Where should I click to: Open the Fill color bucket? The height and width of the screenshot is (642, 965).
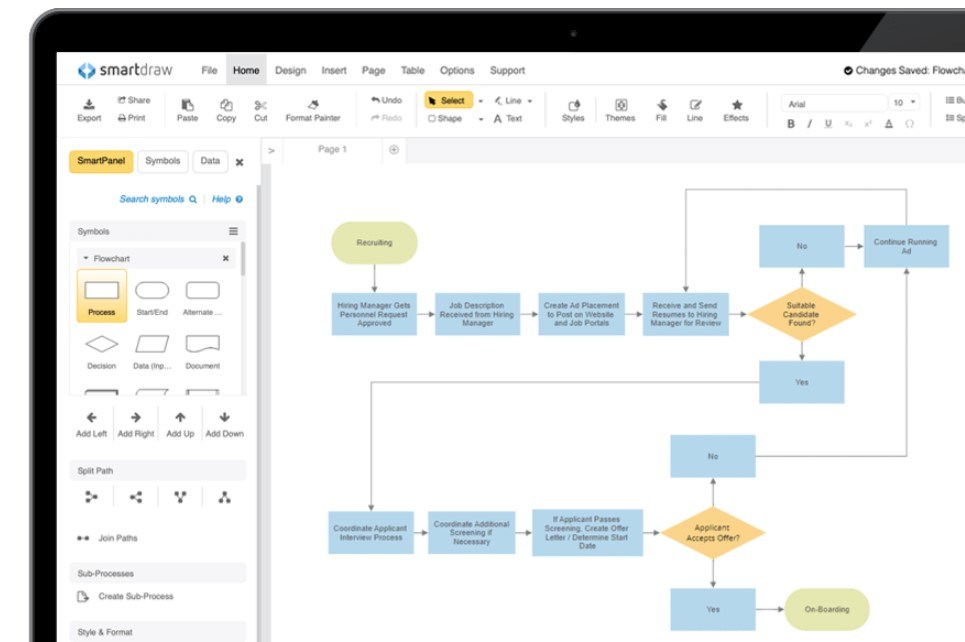point(661,110)
